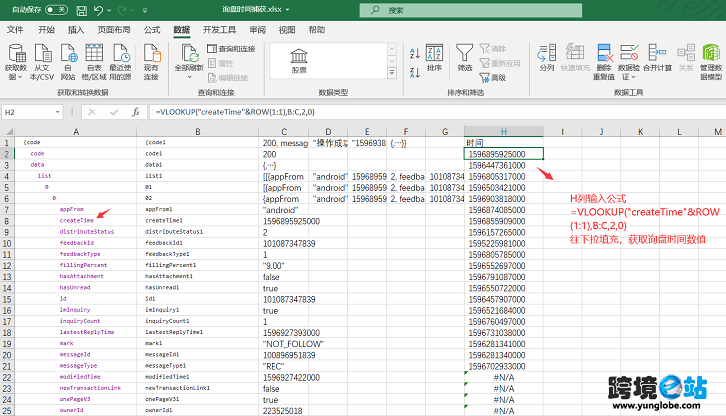Click the 重新应用 filter button
Screen dimensions: 726x416
500,63
